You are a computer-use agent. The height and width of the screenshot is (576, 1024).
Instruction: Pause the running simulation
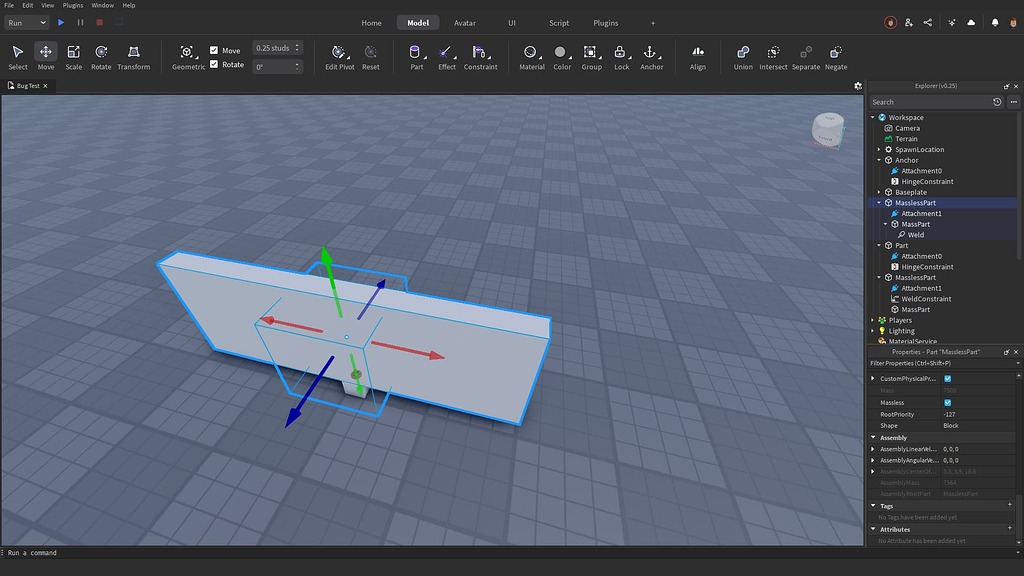(80, 22)
